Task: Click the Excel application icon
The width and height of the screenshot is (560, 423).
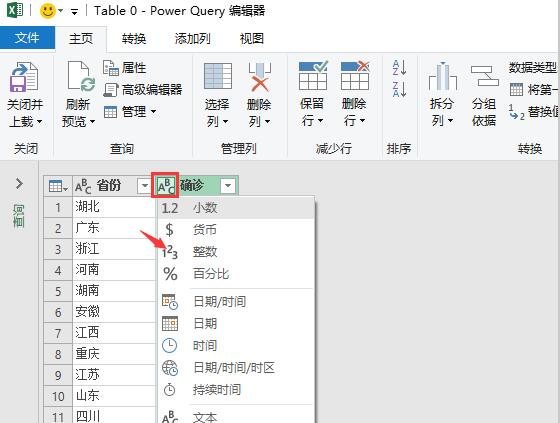Action: point(15,10)
